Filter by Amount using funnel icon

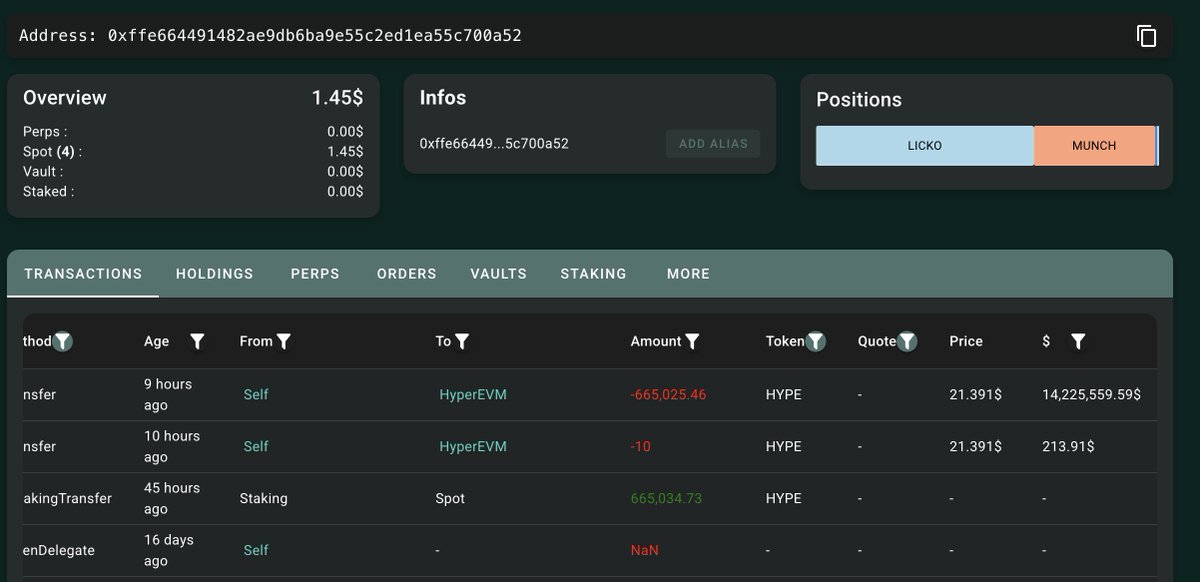point(692,342)
